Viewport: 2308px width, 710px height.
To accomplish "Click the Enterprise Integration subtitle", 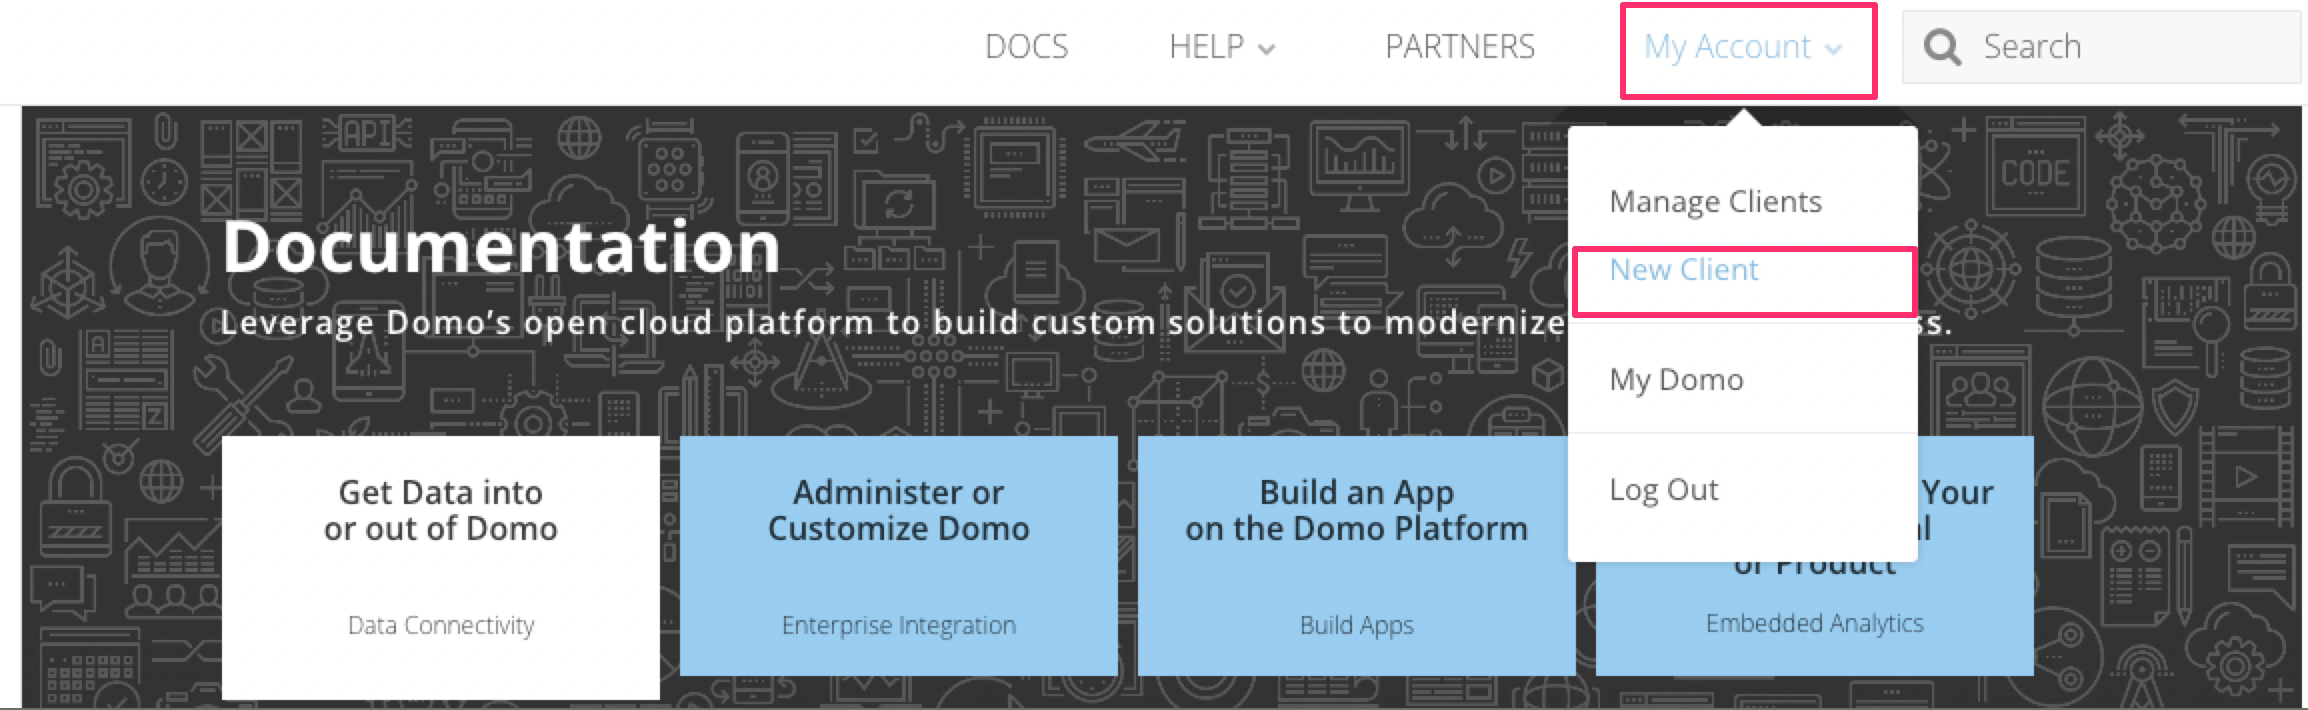I will (x=898, y=626).
